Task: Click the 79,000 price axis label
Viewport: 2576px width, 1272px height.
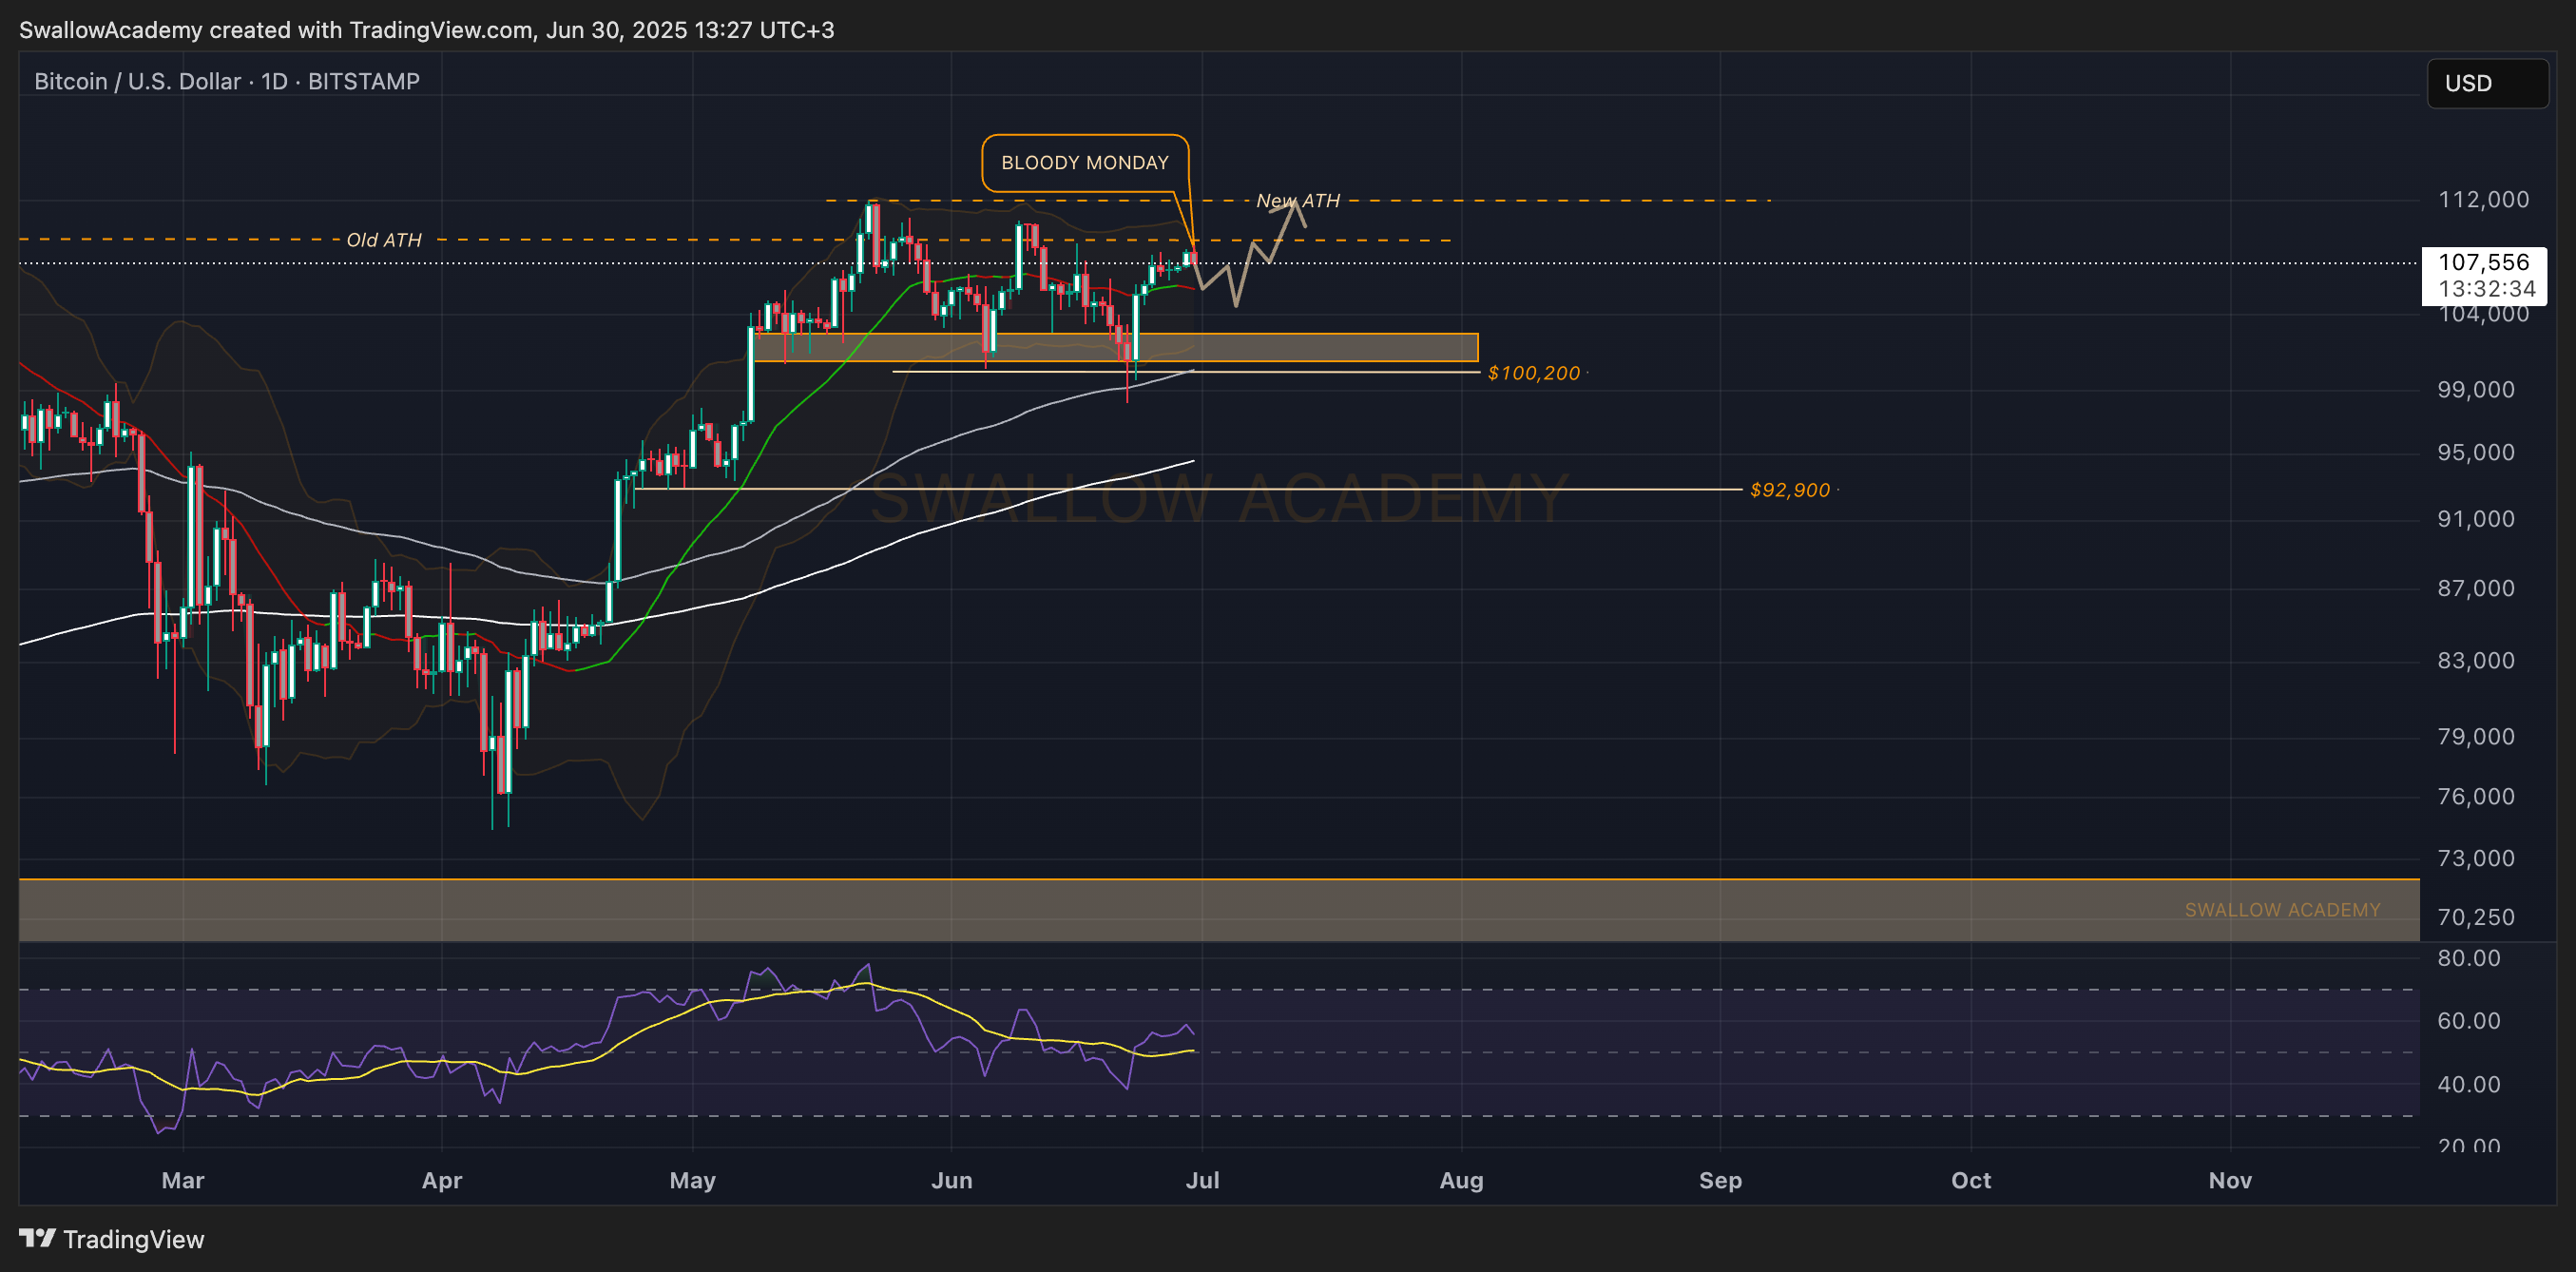Action: coord(2475,736)
